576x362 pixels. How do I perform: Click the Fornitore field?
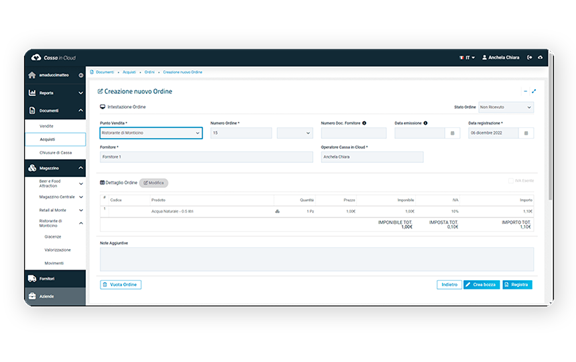206,157
